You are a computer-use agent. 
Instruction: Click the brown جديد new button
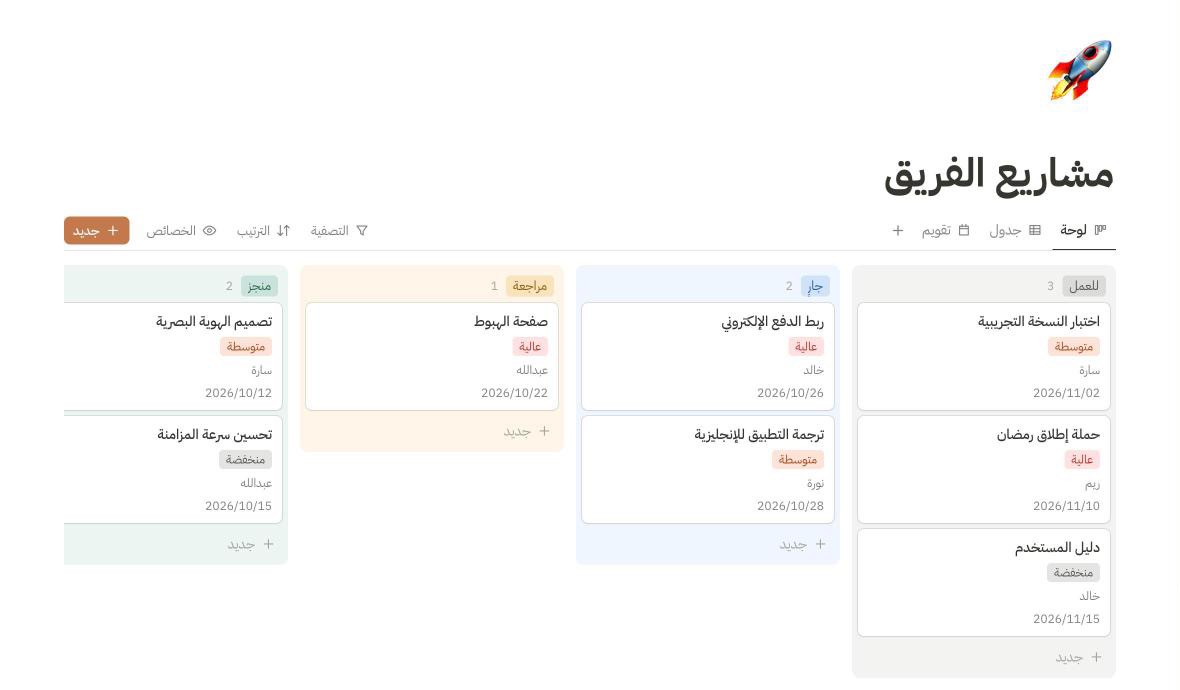[x=96, y=230]
